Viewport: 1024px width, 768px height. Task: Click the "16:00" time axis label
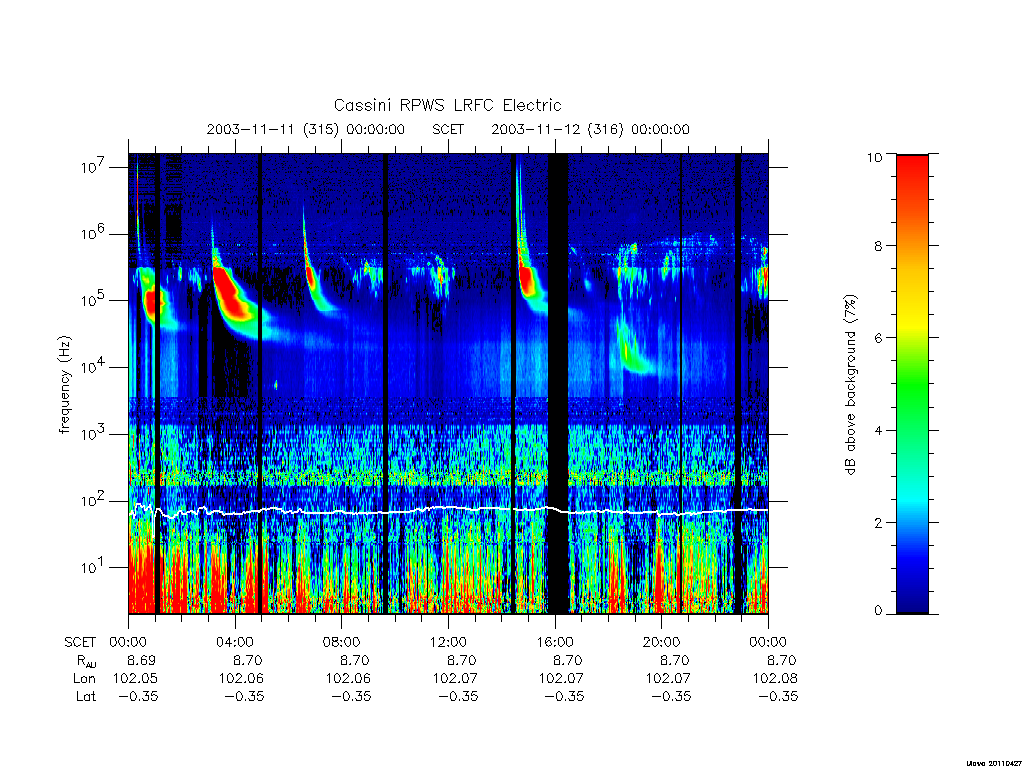point(554,642)
